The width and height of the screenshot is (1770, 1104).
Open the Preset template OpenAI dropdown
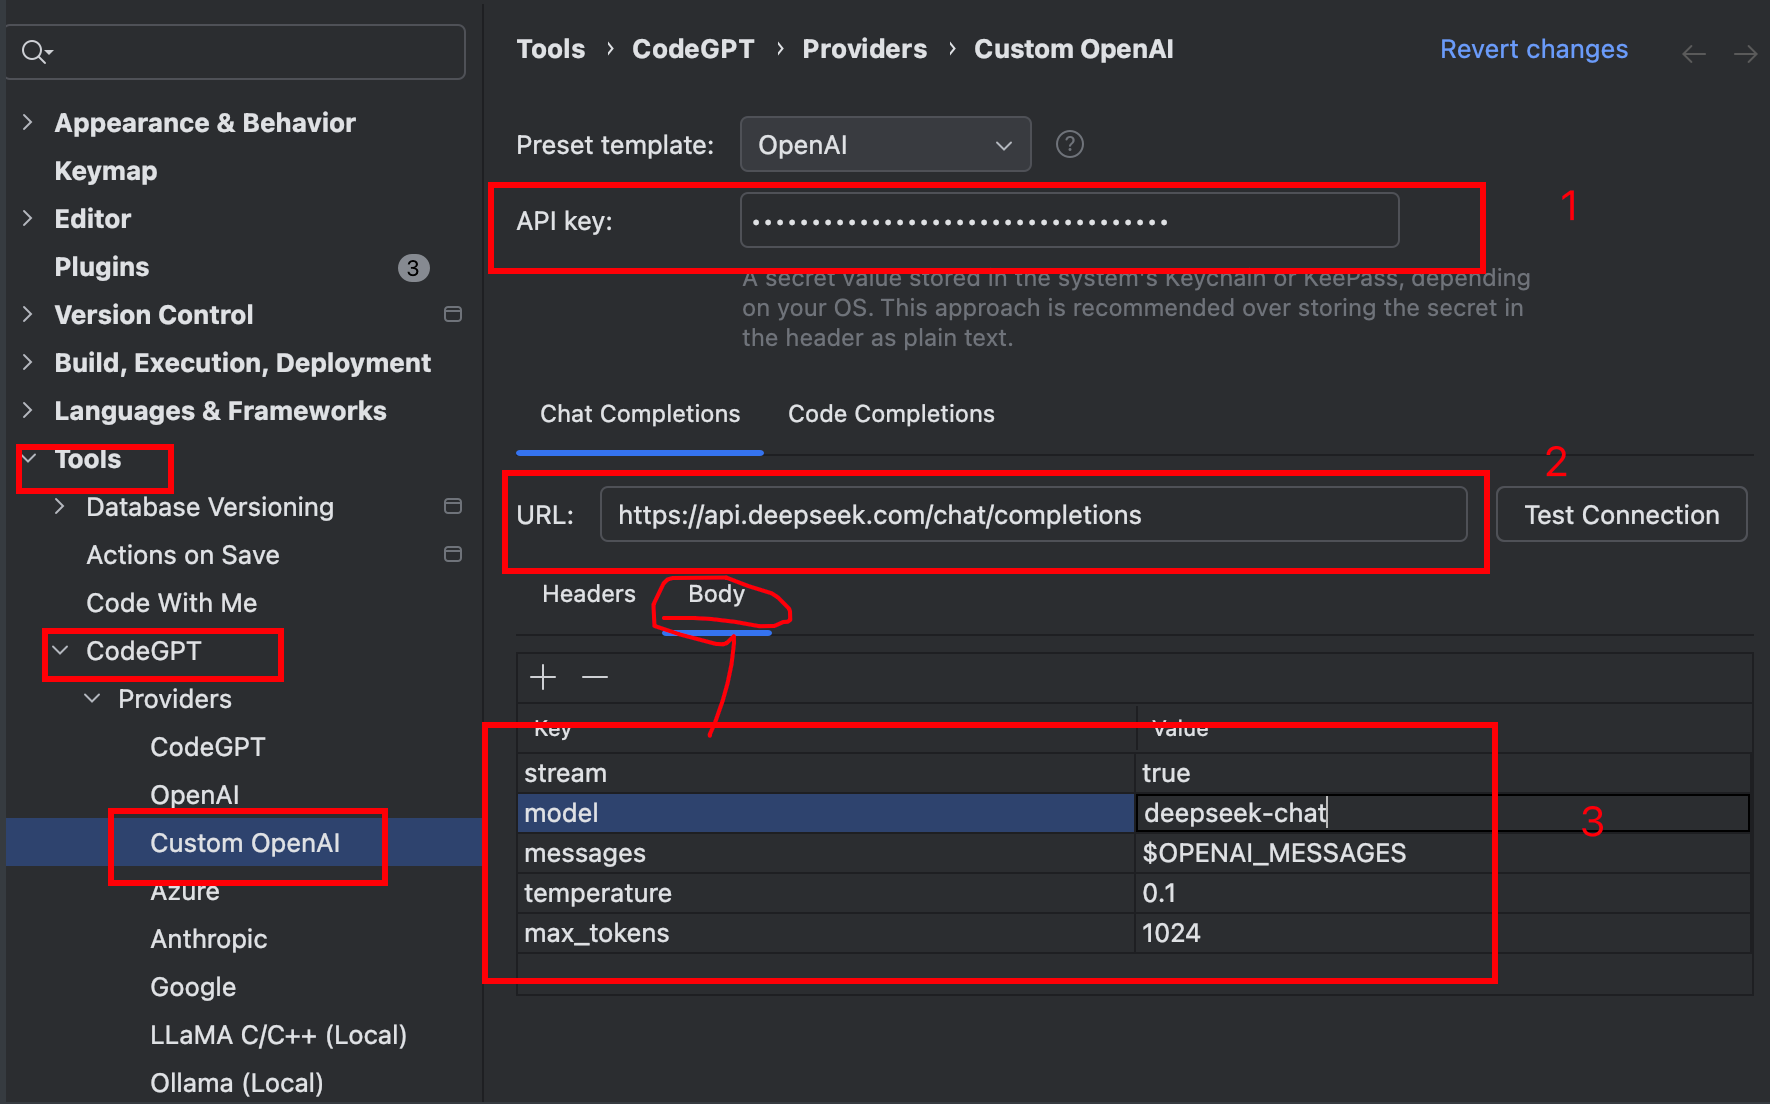coord(885,145)
